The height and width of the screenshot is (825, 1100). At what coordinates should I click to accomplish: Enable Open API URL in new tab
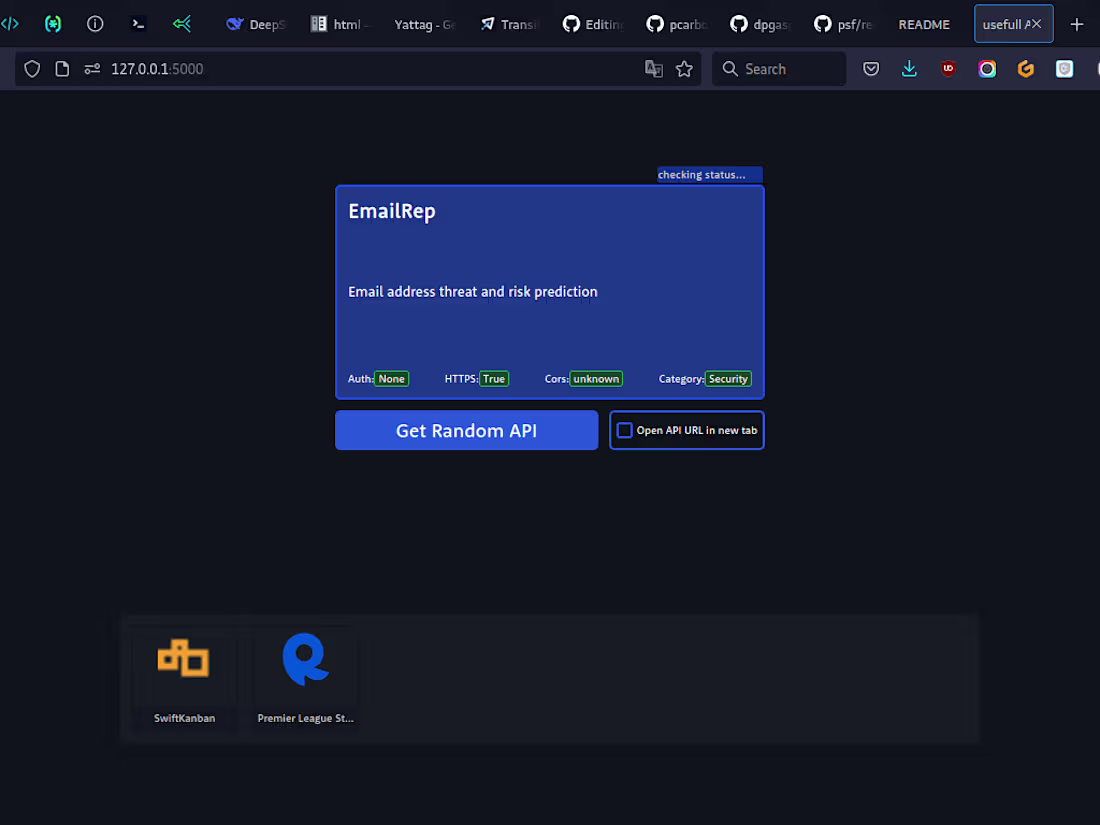tap(624, 429)
